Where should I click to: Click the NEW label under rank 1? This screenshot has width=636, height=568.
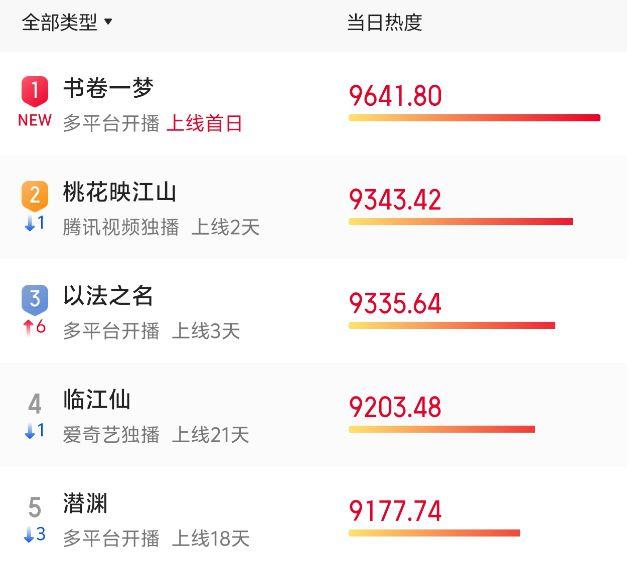coord(35,120)
